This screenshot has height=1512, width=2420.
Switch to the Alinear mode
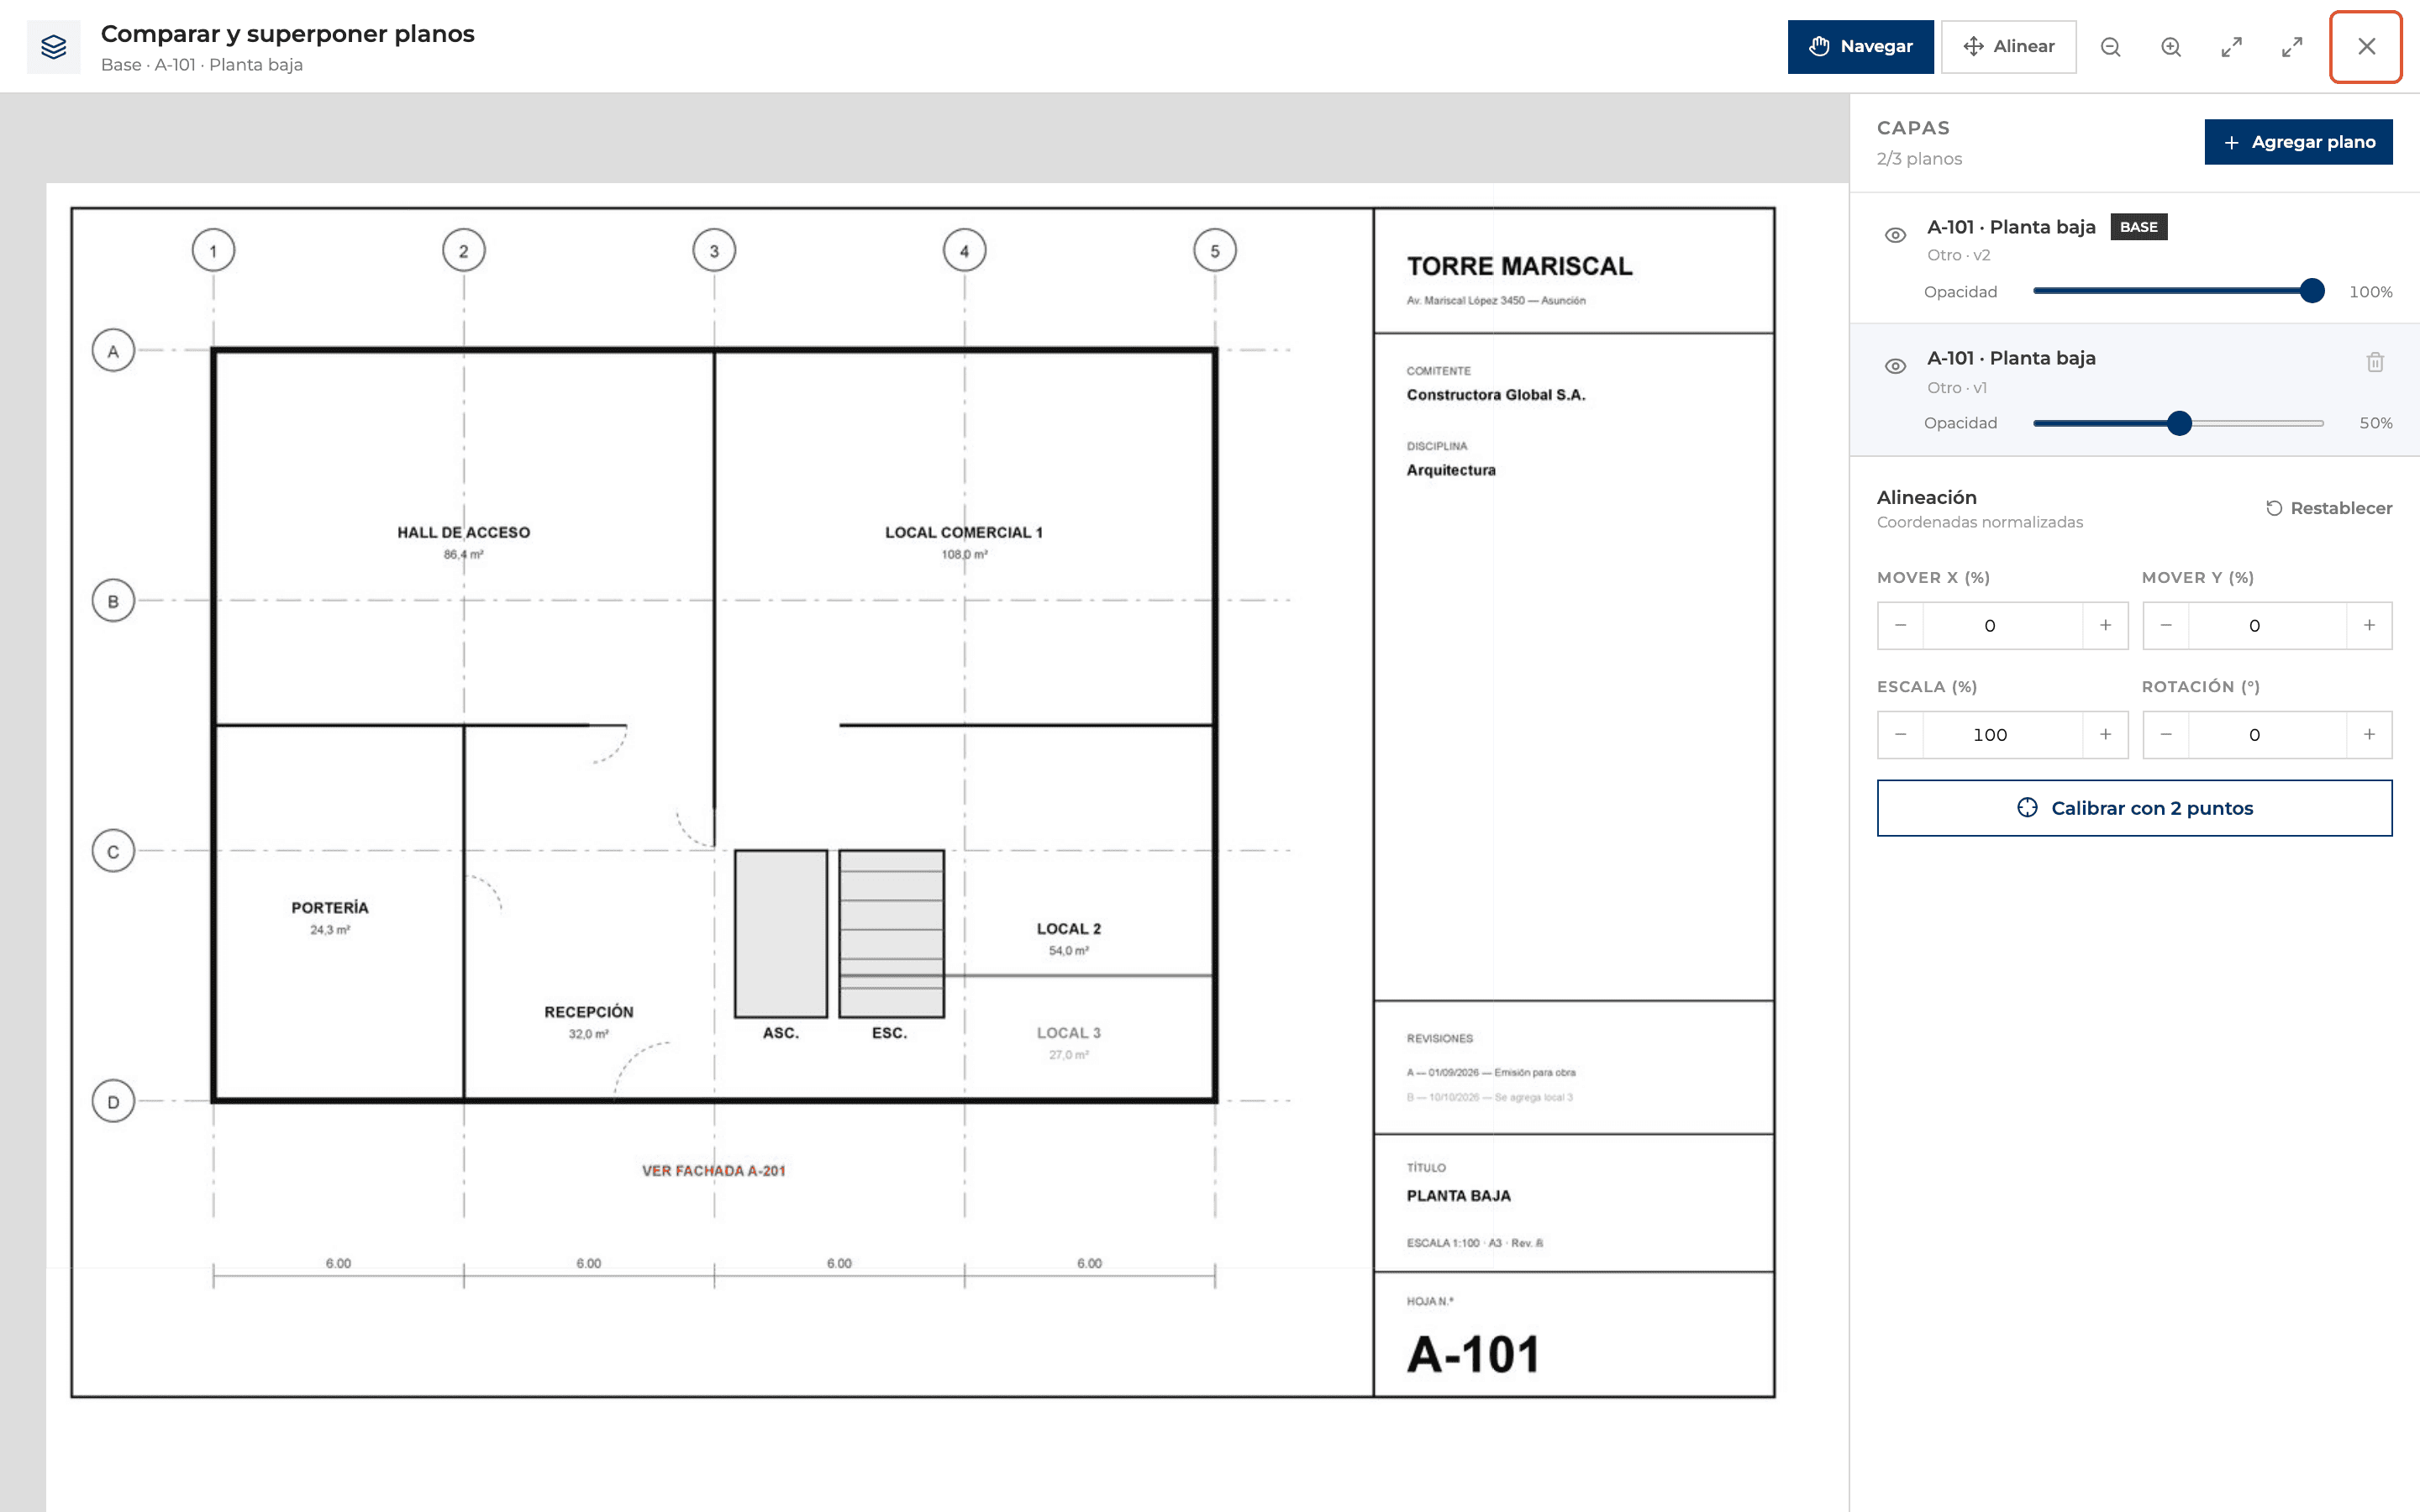point(2008,47)
